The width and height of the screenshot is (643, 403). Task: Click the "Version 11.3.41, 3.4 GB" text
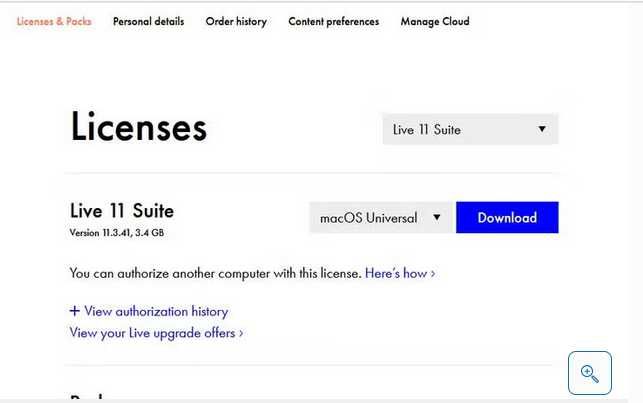pos(117,233)
